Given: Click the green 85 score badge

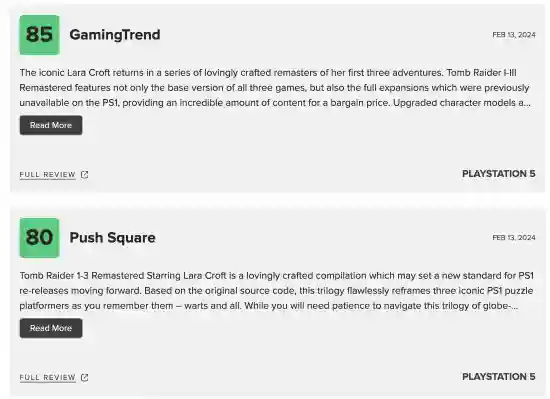Looking at the screenshot, I should point(39,35).
